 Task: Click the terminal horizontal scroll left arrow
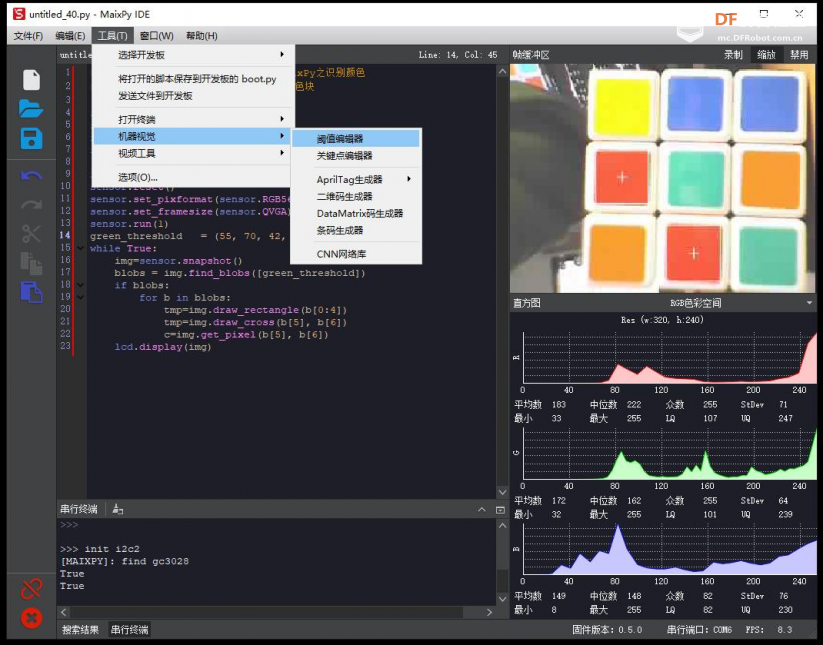(x=64, y=612)
